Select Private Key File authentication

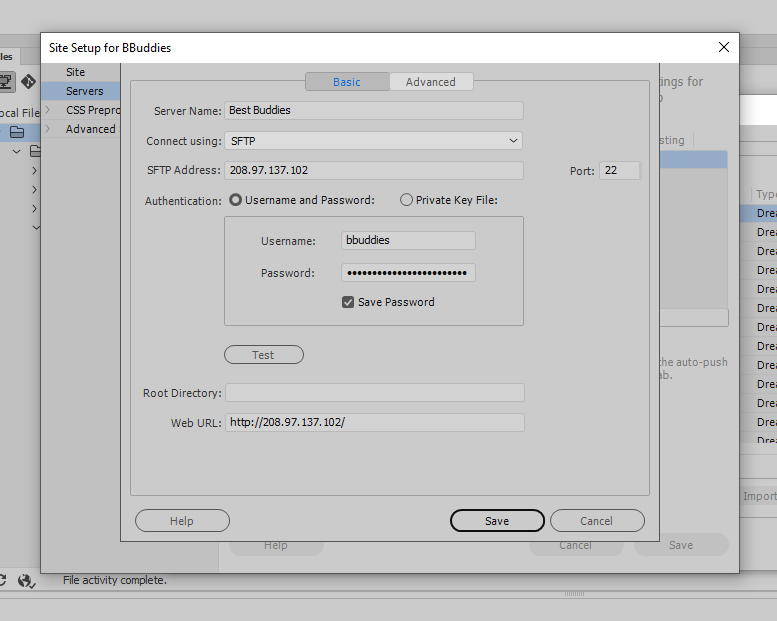(x=406, y=200)
